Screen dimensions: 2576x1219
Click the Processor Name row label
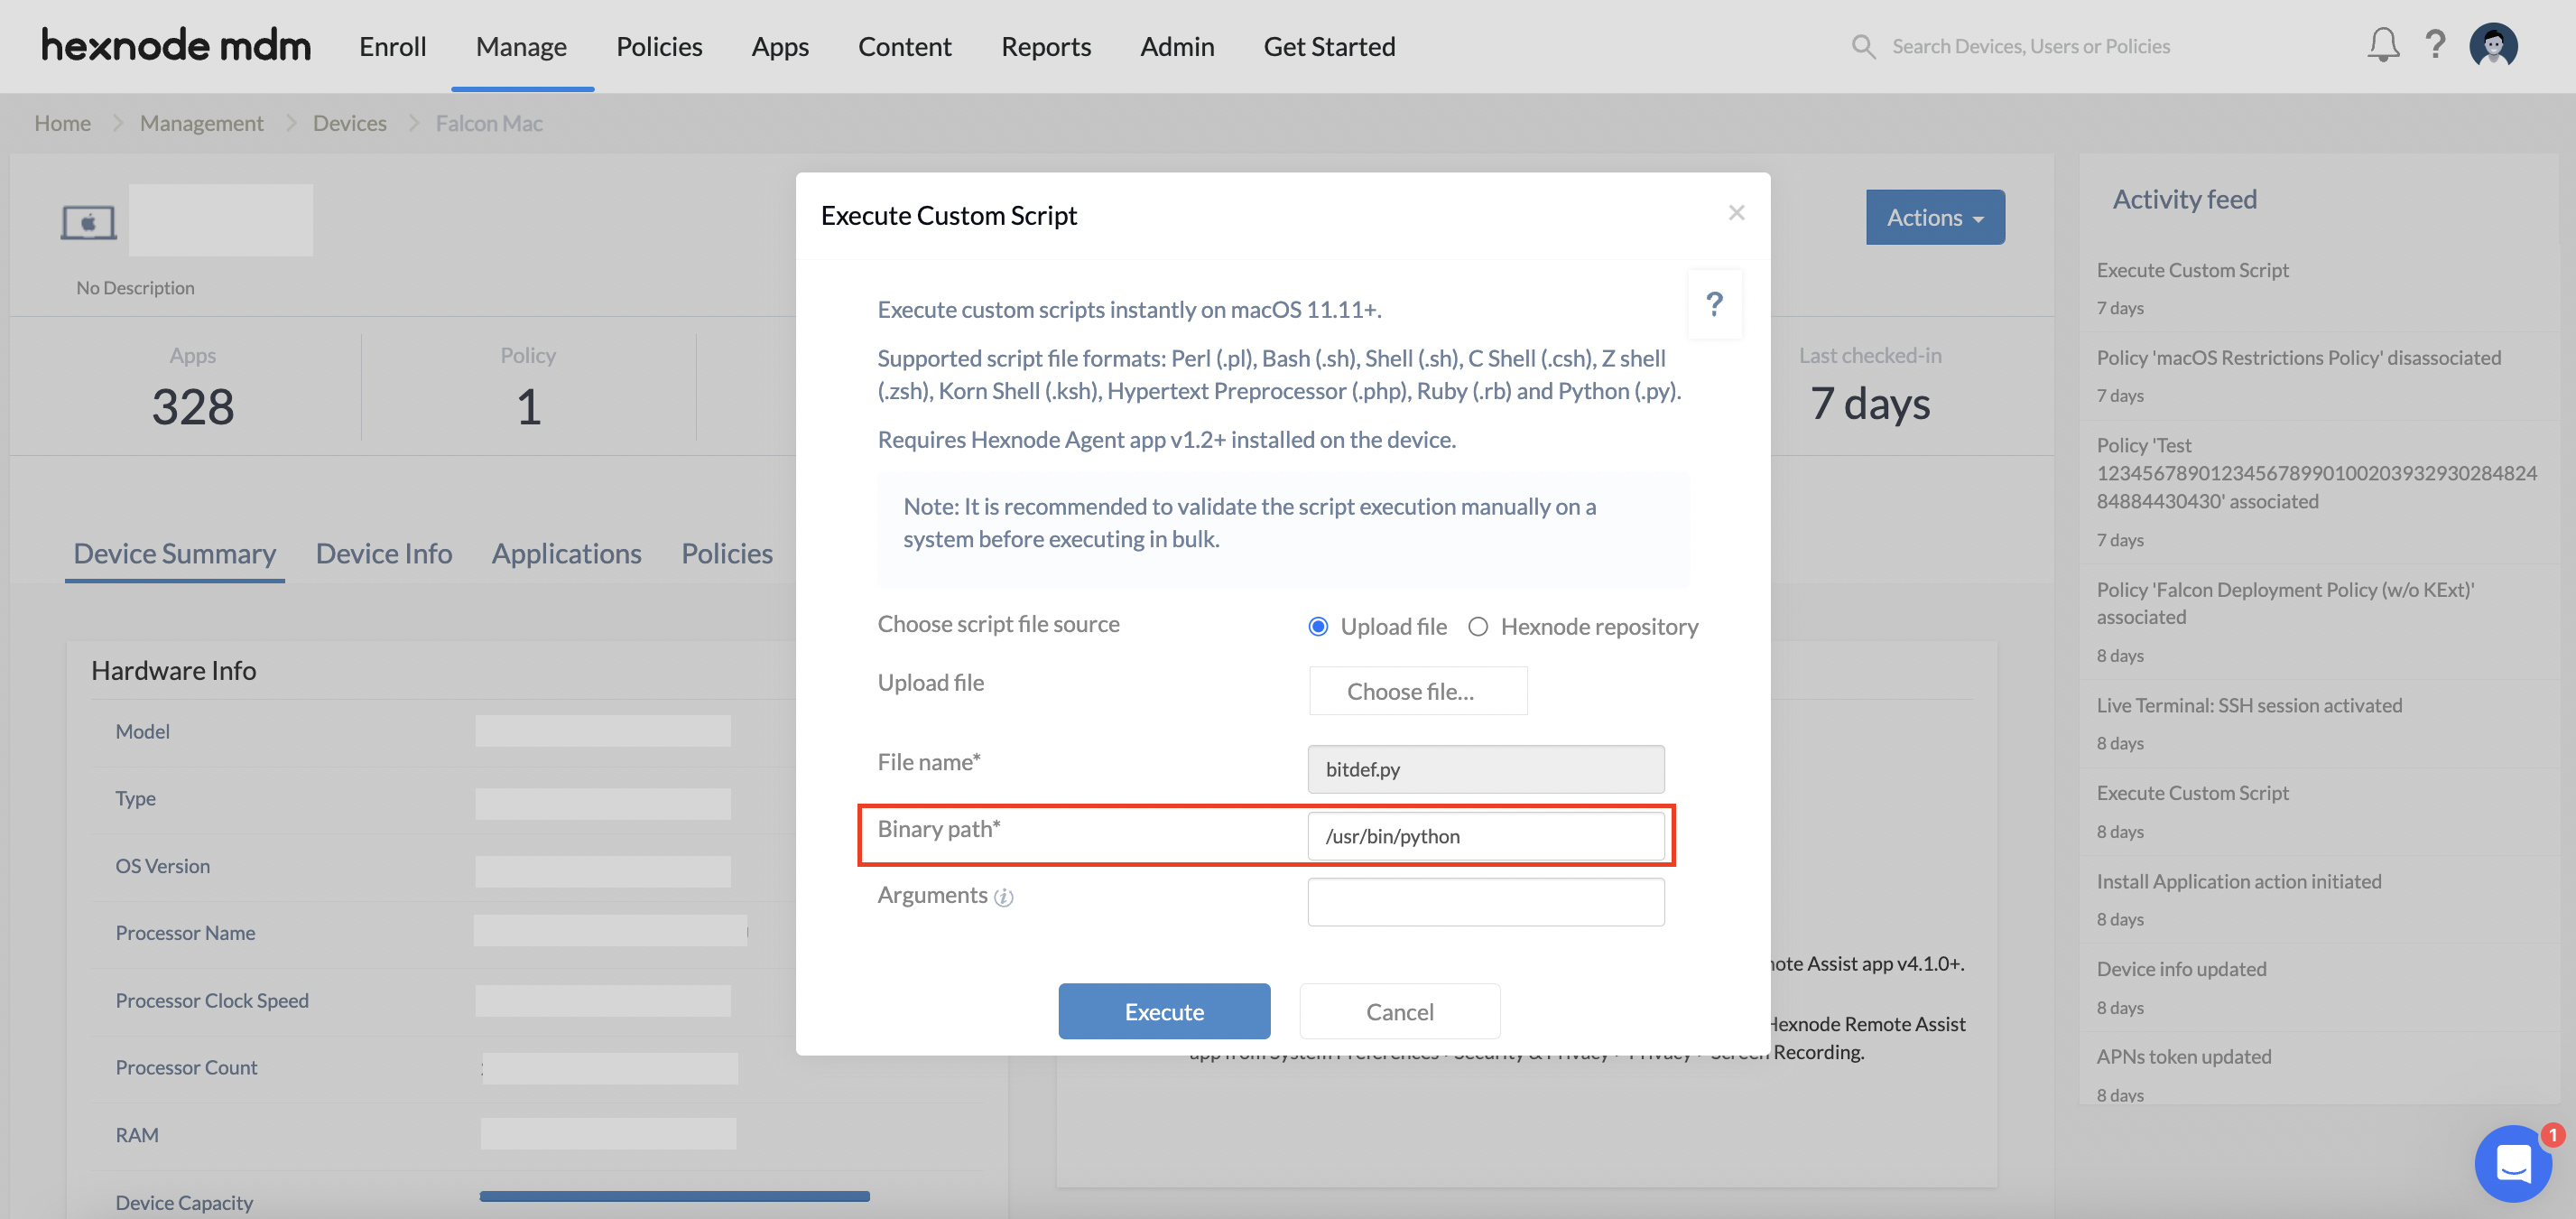185,933
